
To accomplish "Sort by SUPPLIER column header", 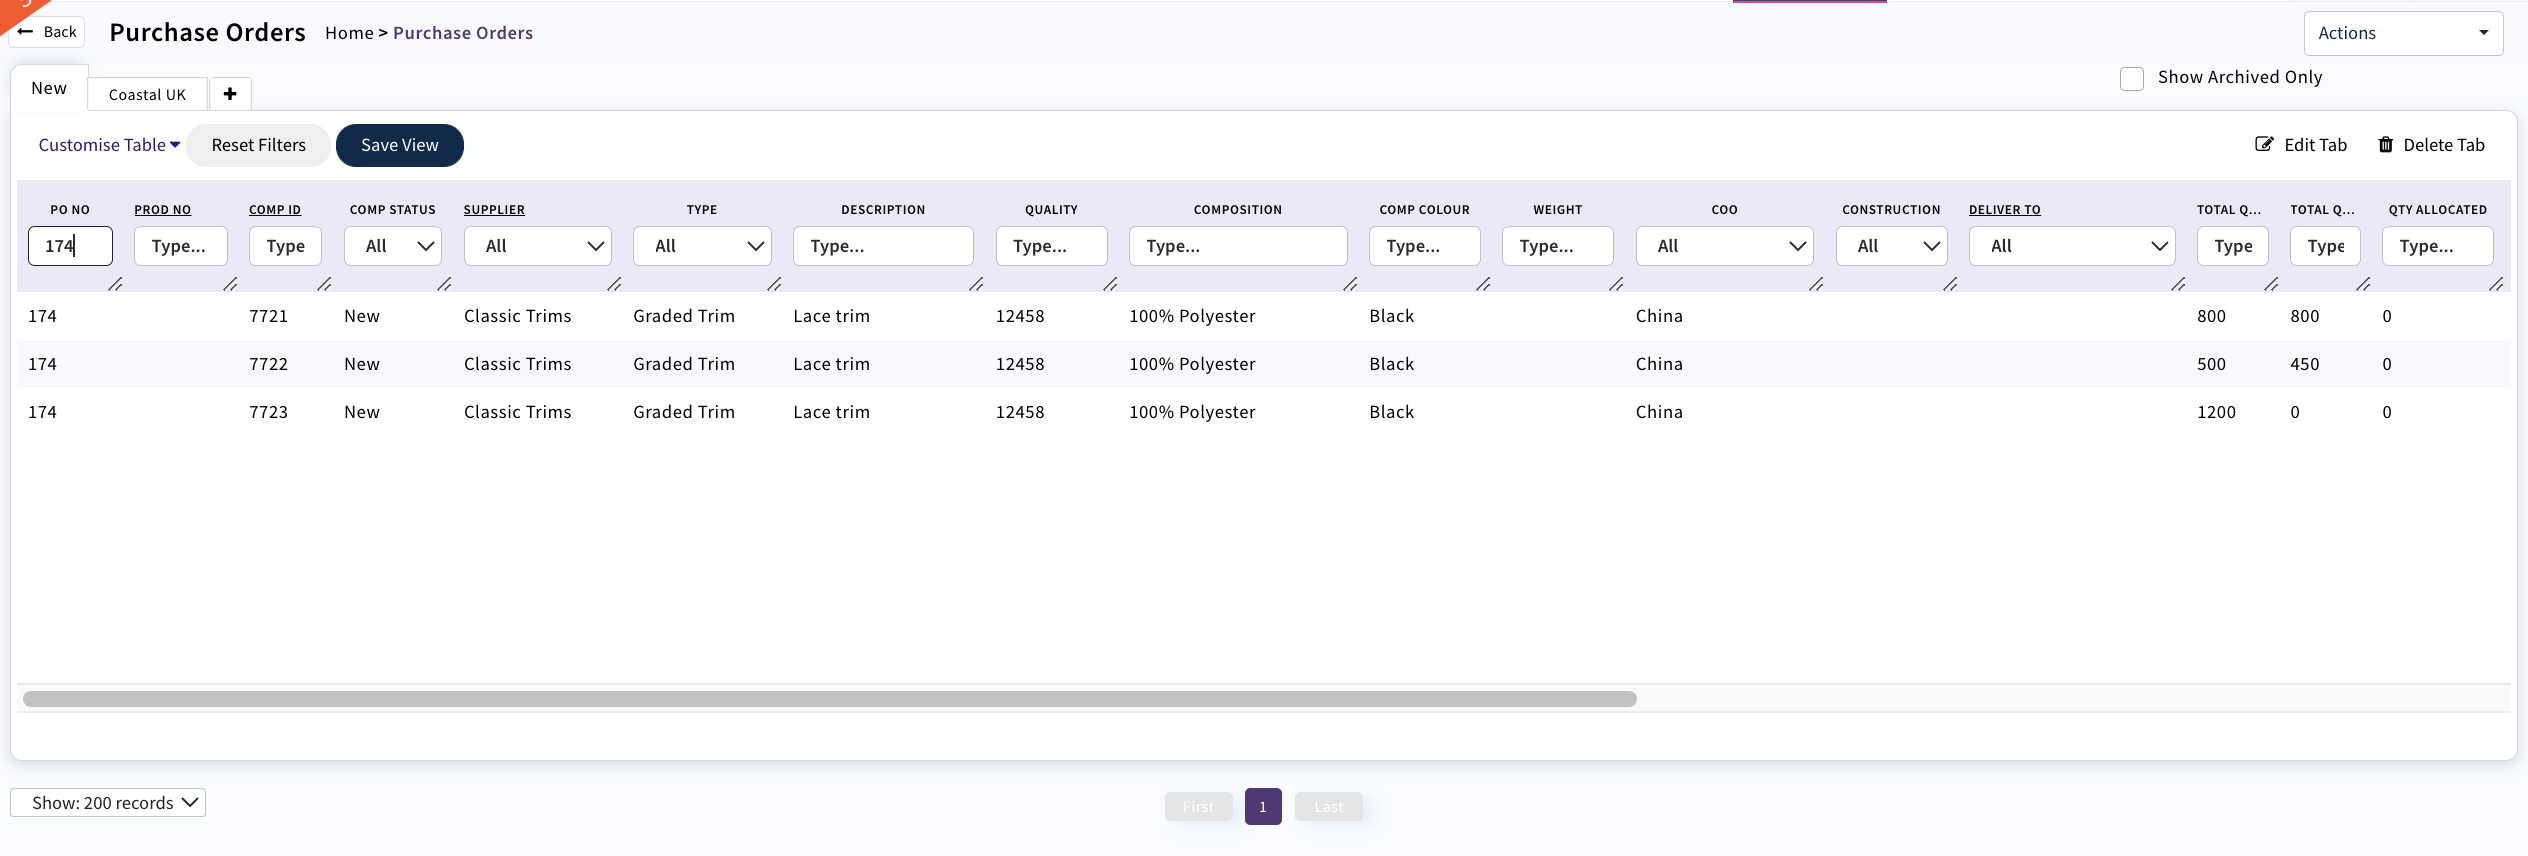I will pyautogui.click(x=494, y=210).
